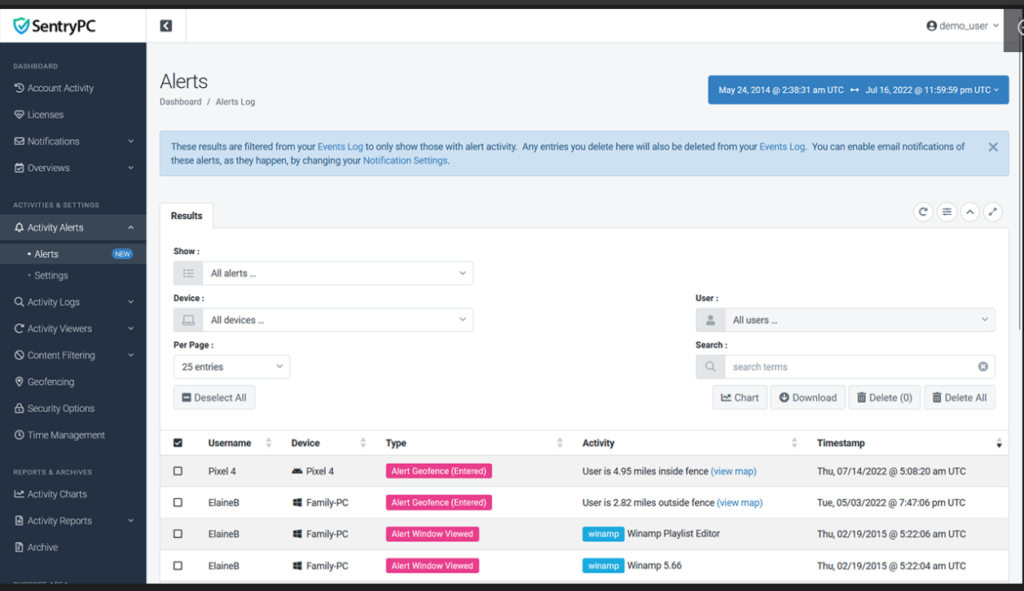Sort the table by Username column

point(239,443)
